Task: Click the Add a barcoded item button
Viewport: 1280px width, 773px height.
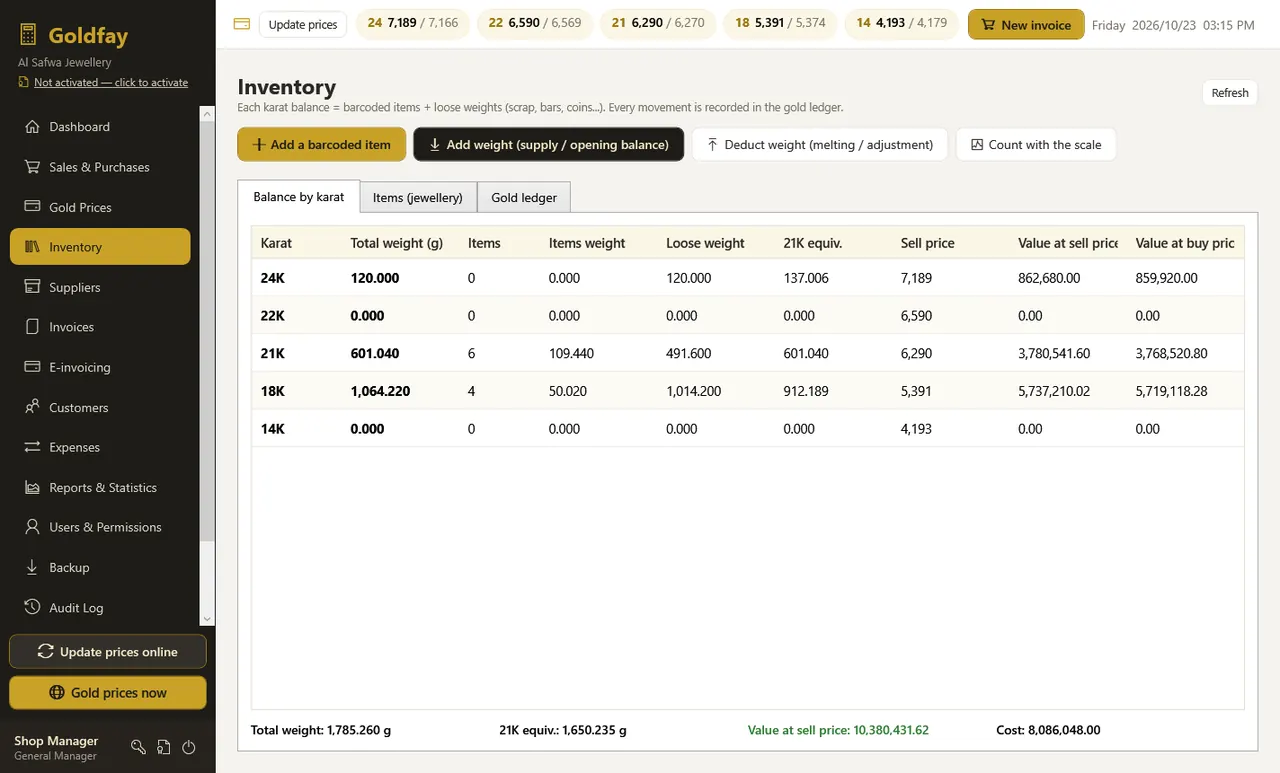Action: [x=322, y=145]
